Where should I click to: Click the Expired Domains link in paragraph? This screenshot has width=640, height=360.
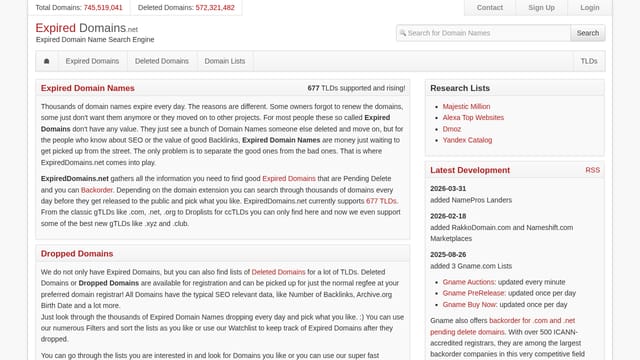[x=289, y=179]
